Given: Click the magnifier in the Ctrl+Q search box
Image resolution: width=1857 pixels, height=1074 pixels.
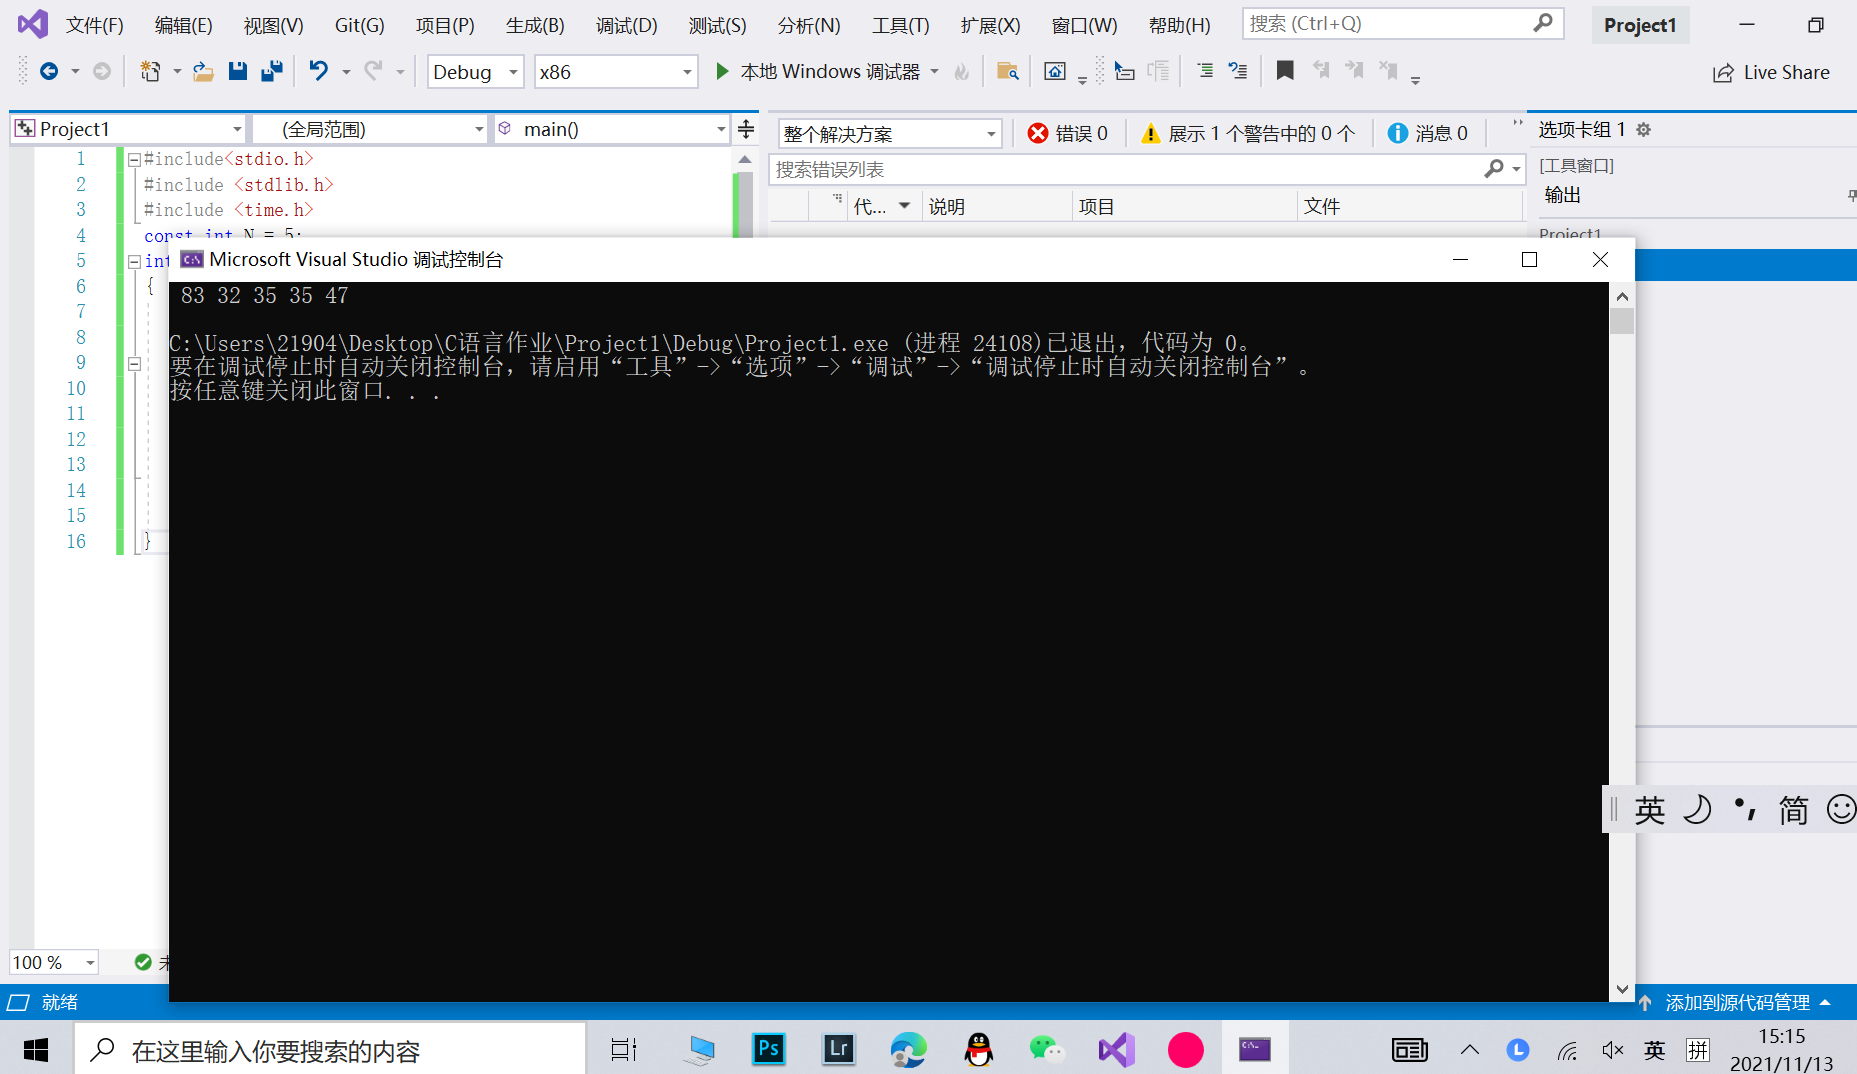Looking at the screenshot, I should point(1543,23).
